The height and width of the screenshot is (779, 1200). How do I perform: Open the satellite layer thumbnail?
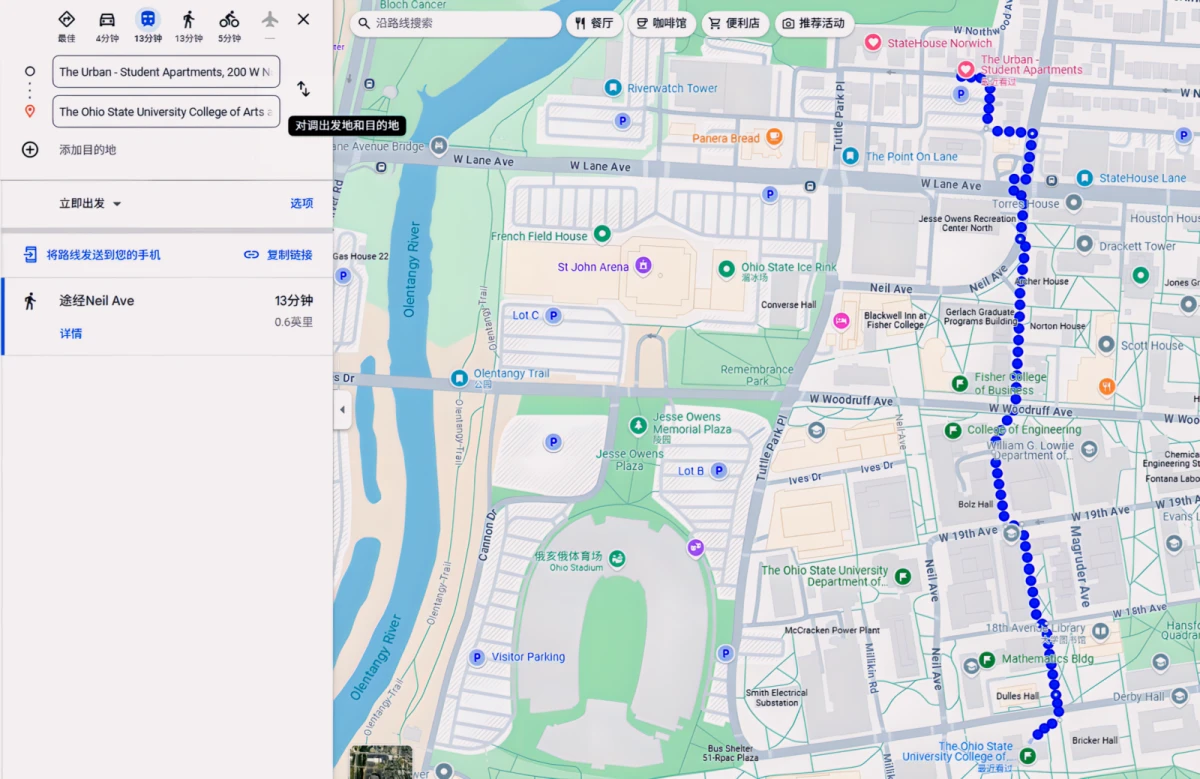[381, 762]
